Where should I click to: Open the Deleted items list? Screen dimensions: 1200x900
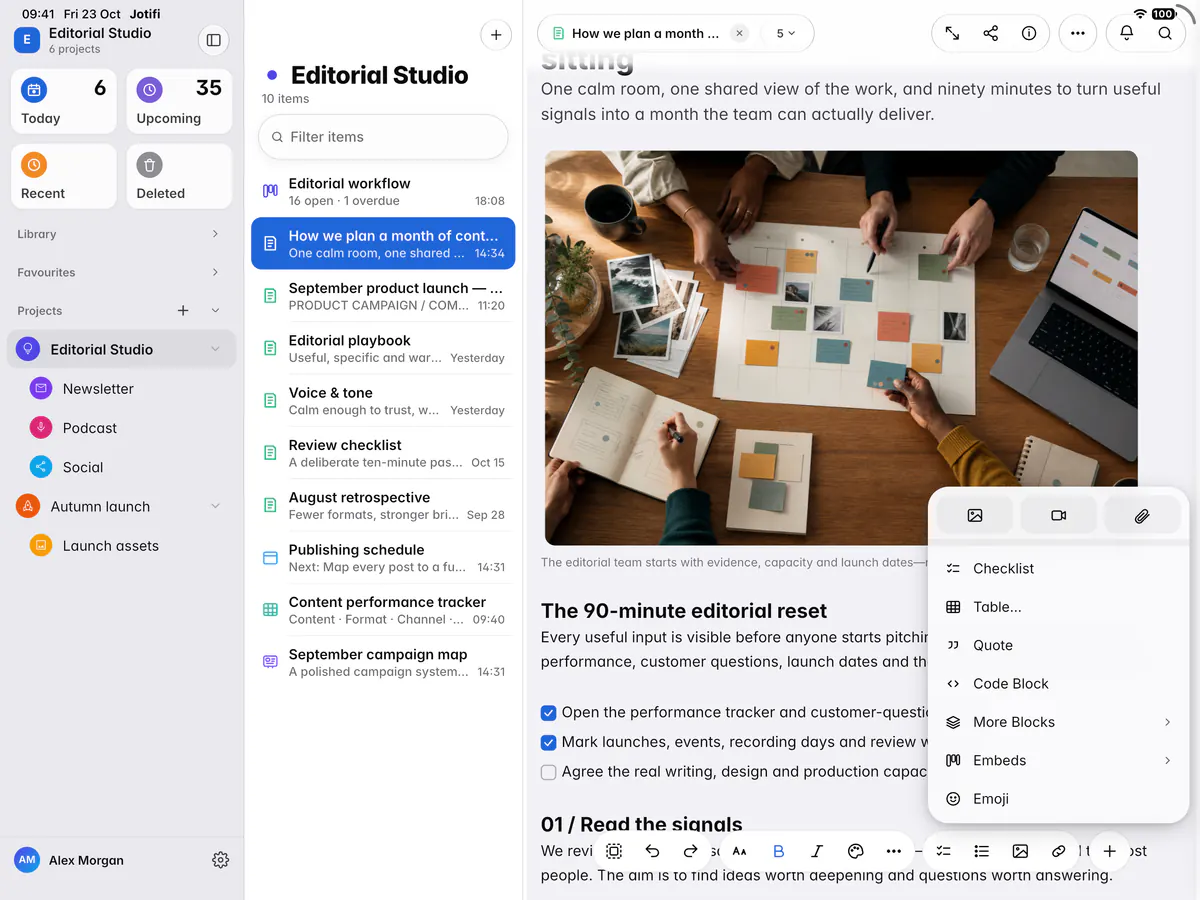180,177
